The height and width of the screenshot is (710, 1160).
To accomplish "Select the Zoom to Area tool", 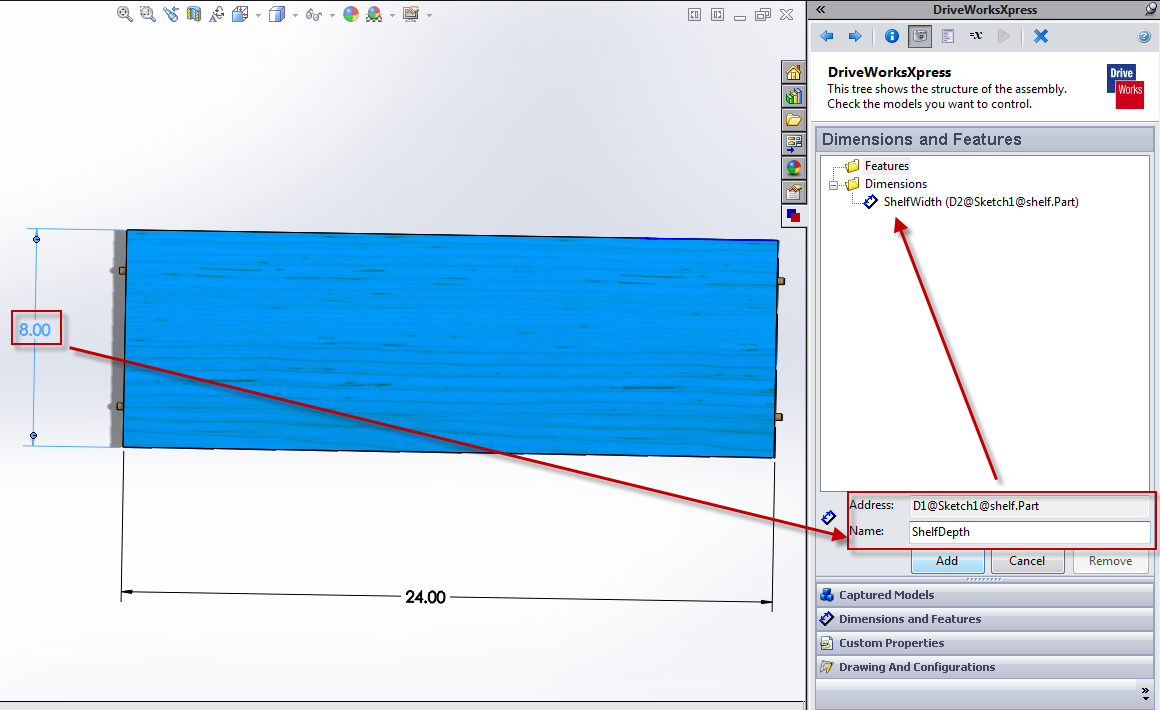I will (148, 14).
